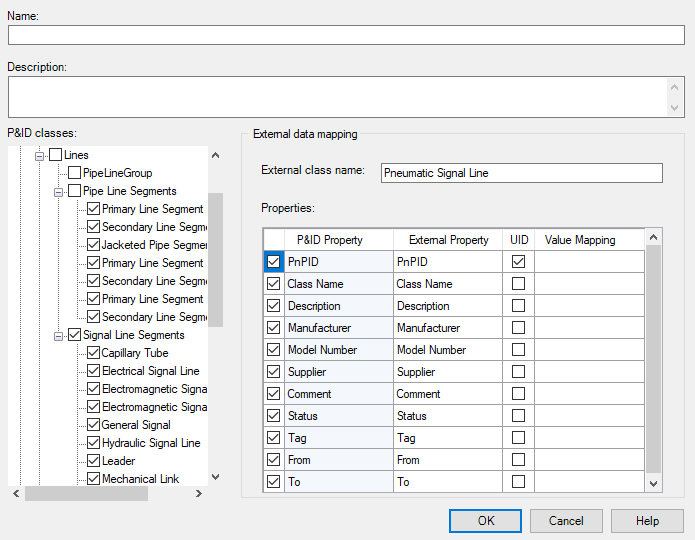The width and height of the screenshot is (695, 540).
Task: Click the Description box scroll-down arrow
Action: pos(677,109)
